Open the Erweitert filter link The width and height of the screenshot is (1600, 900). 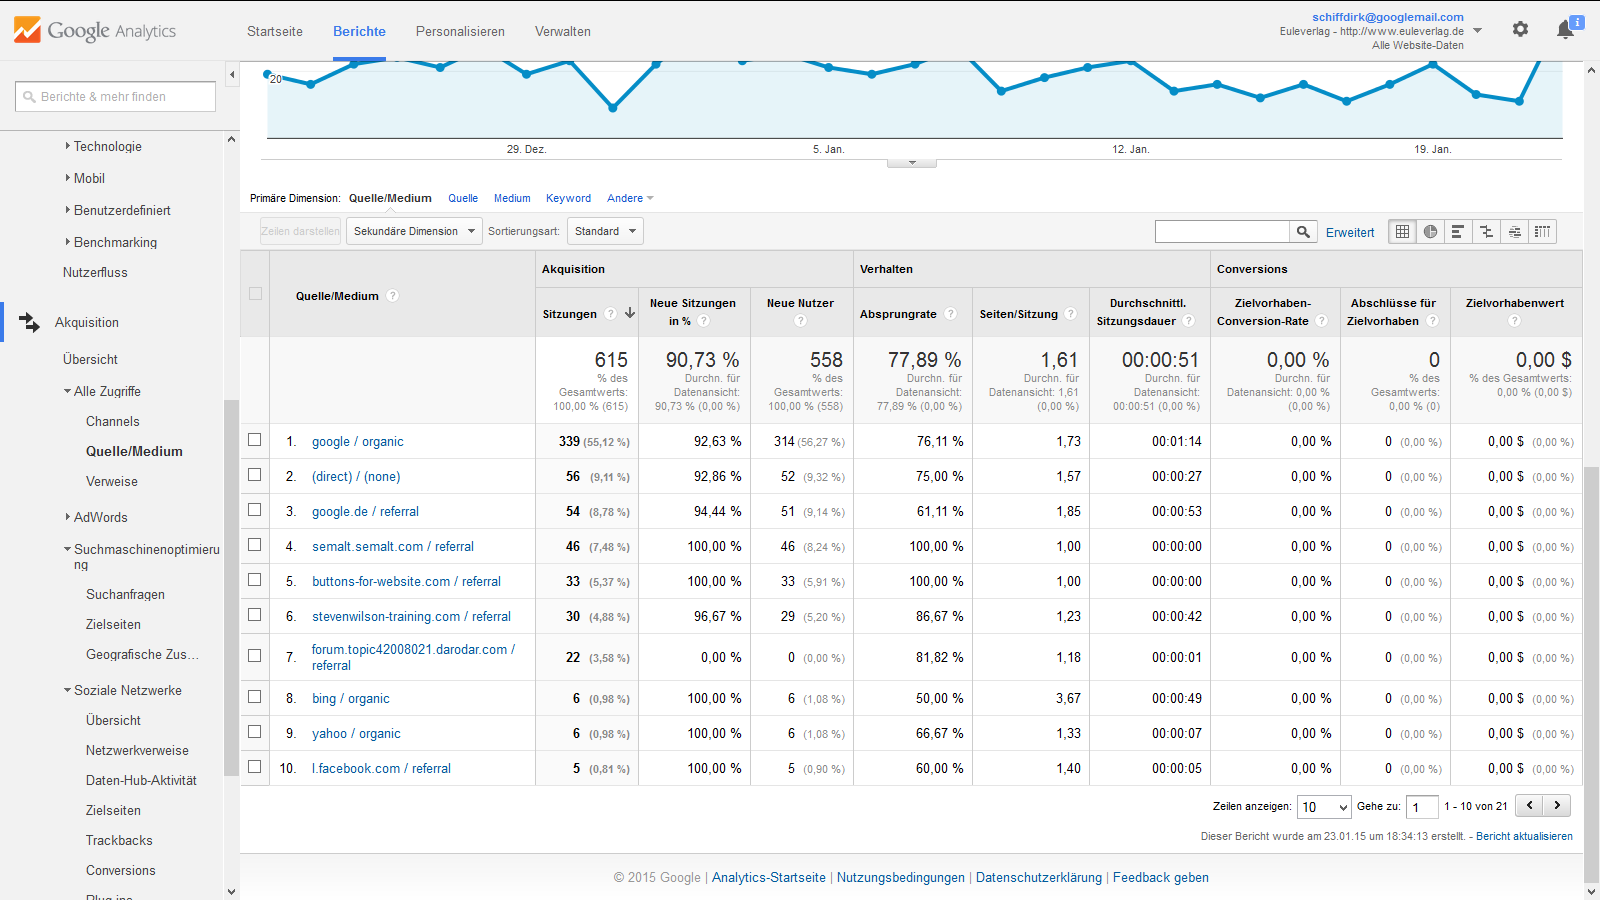(x=1350, y=232)
